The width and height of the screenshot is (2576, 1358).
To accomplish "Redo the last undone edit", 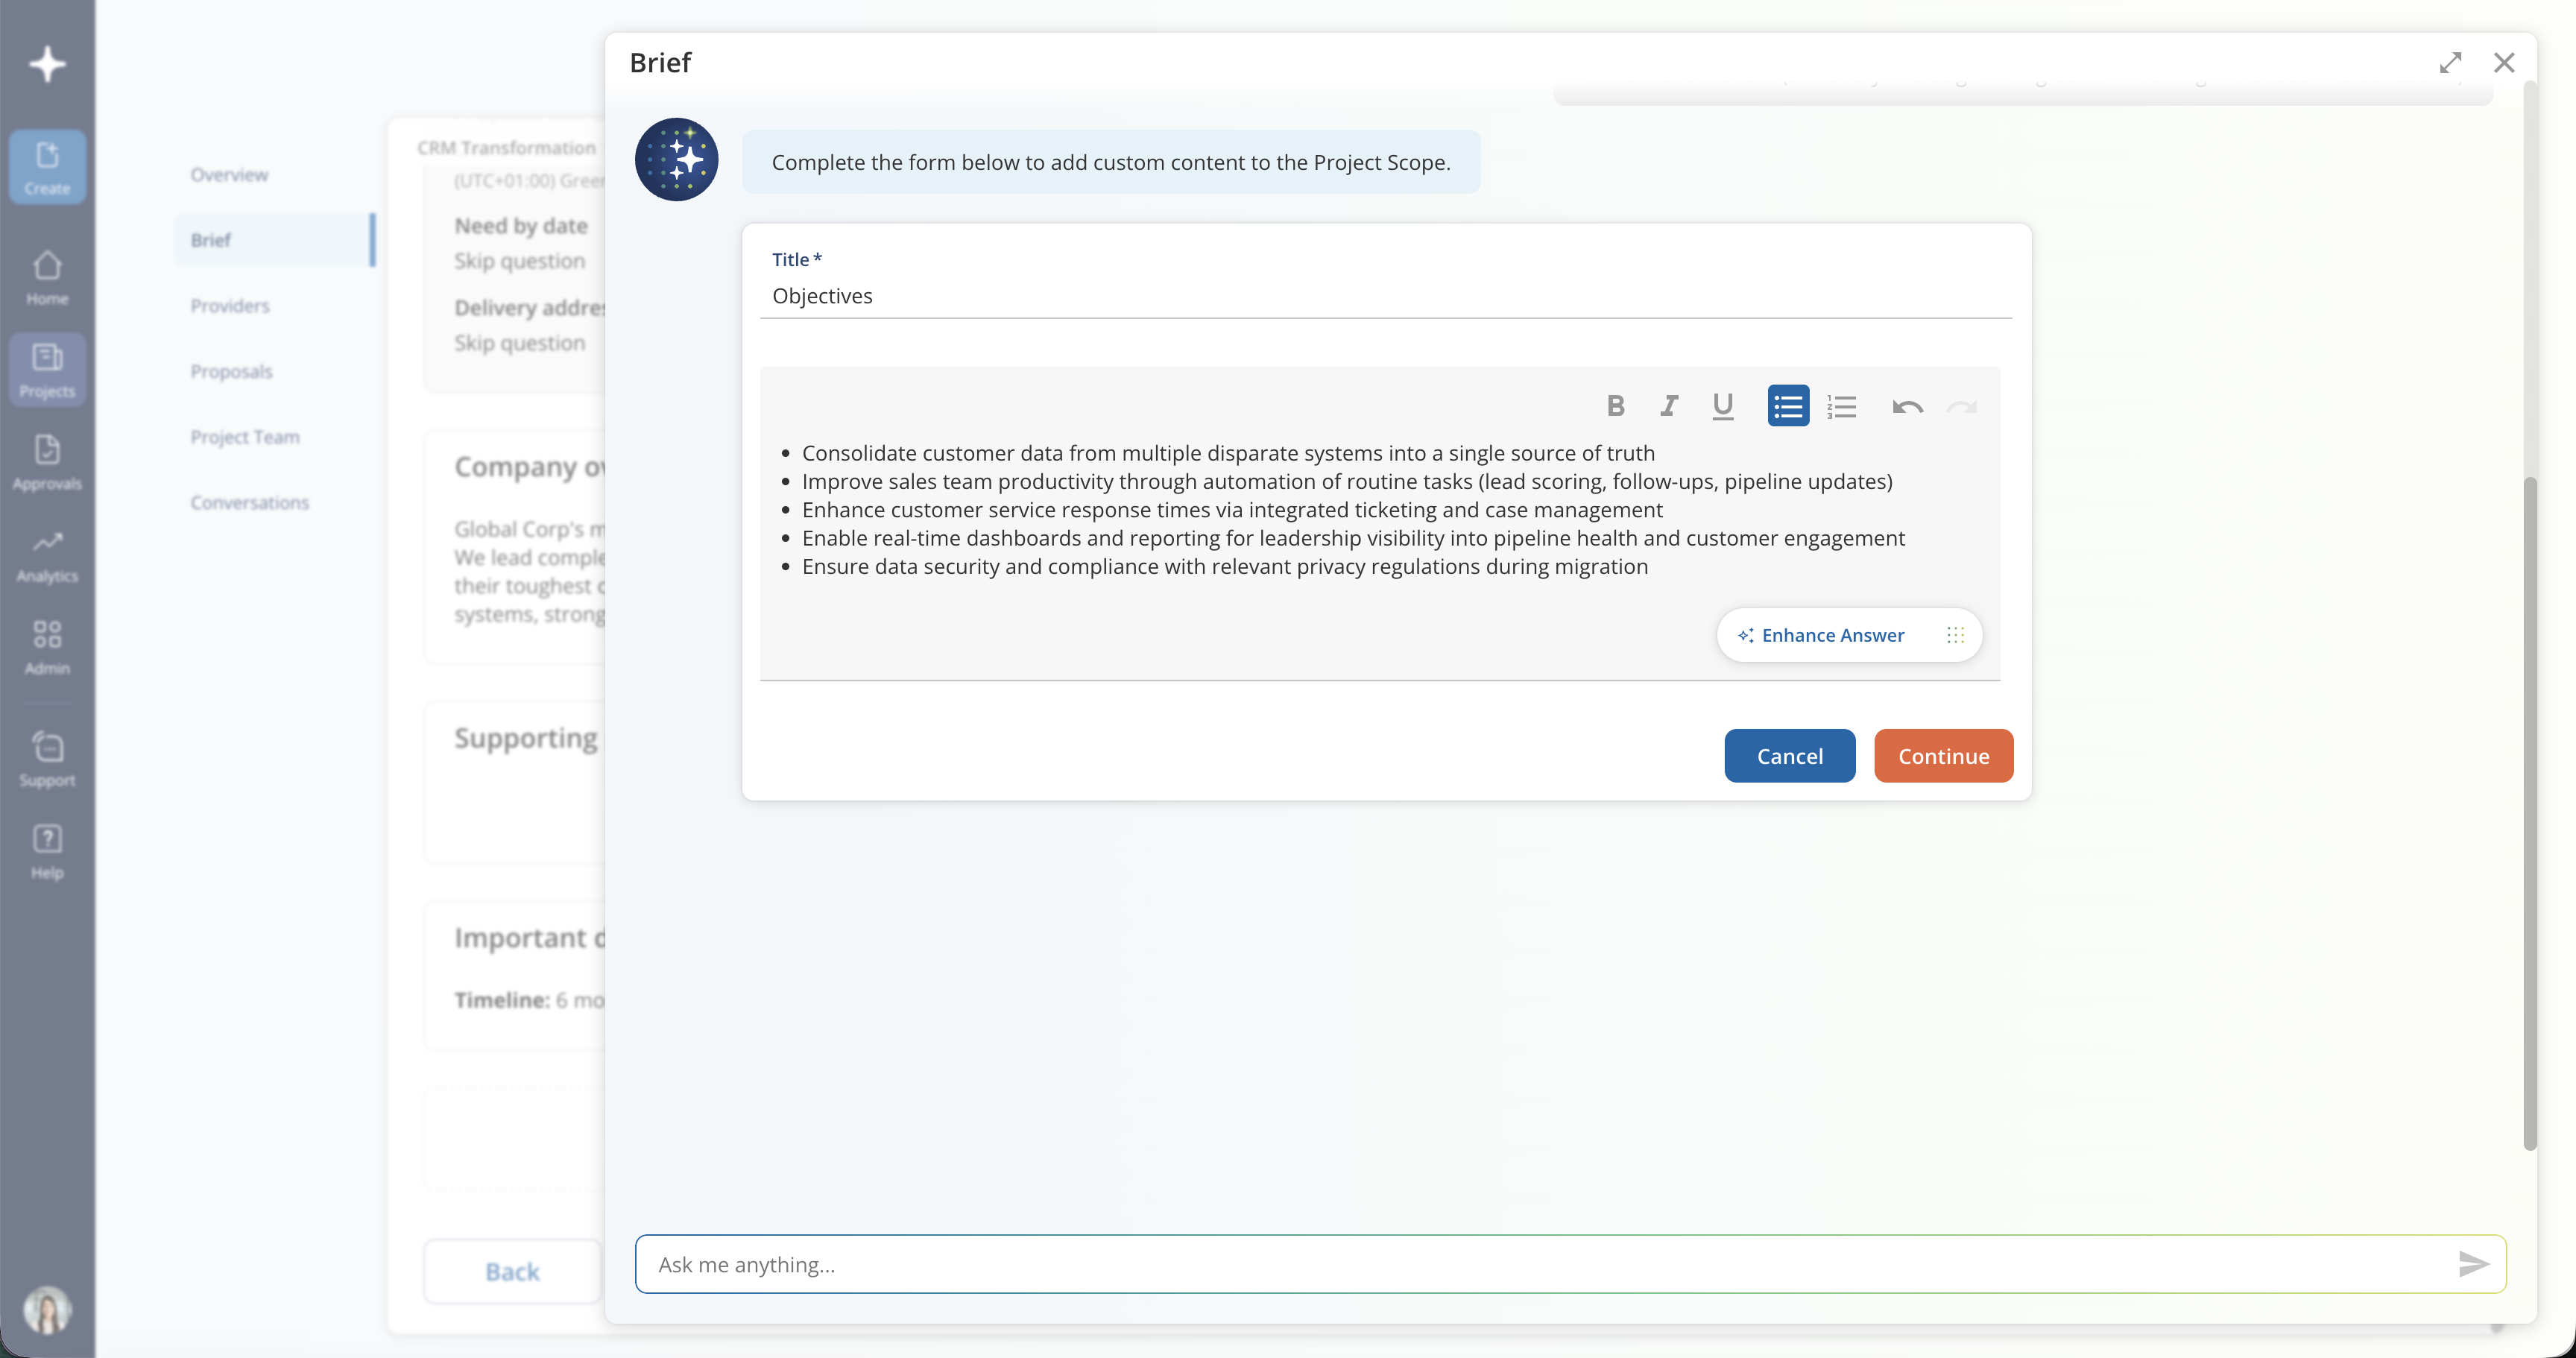I will 1962,406.
